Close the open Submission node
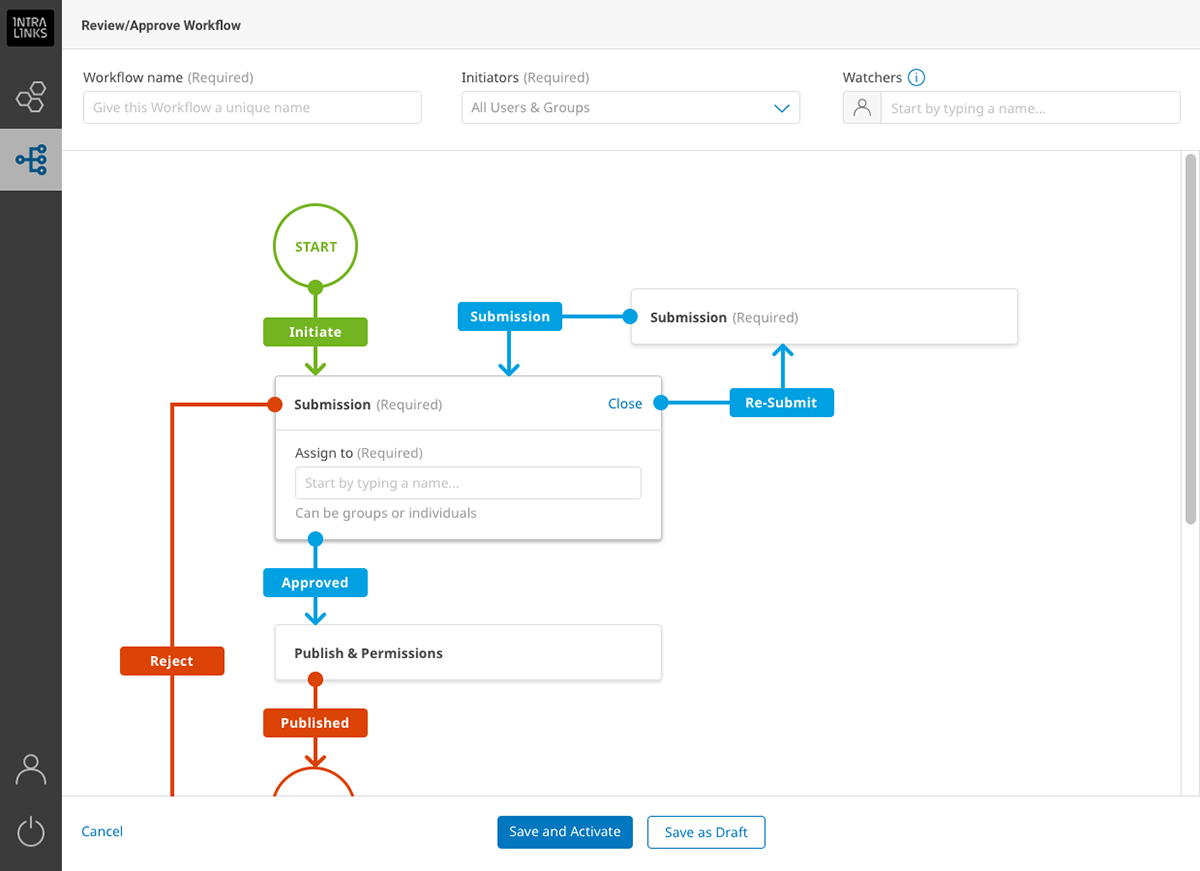Image resolution: width=1200 pixels, height=871 pixels. (x=625, y=403)
